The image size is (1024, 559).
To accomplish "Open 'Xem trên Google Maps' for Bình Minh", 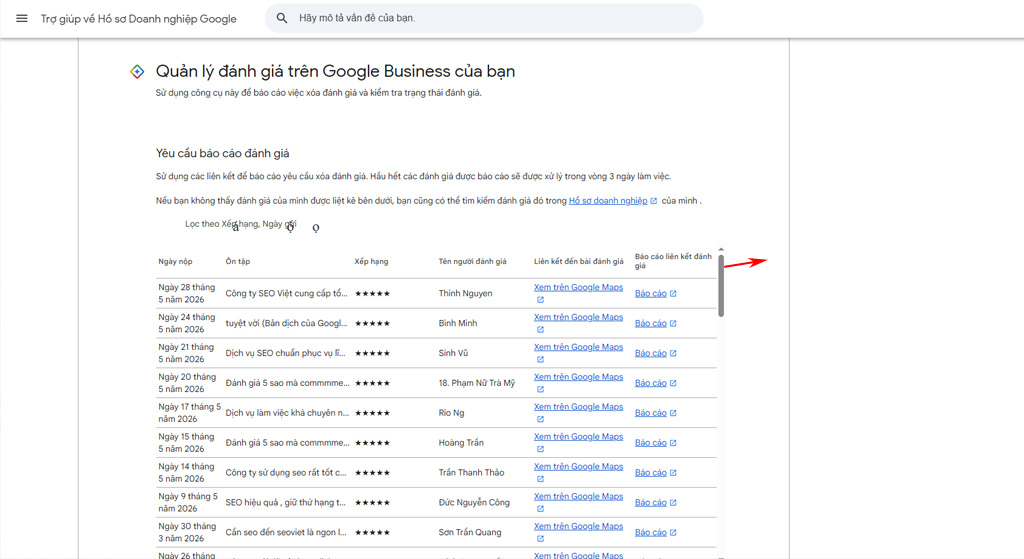I will click(578, 317).
